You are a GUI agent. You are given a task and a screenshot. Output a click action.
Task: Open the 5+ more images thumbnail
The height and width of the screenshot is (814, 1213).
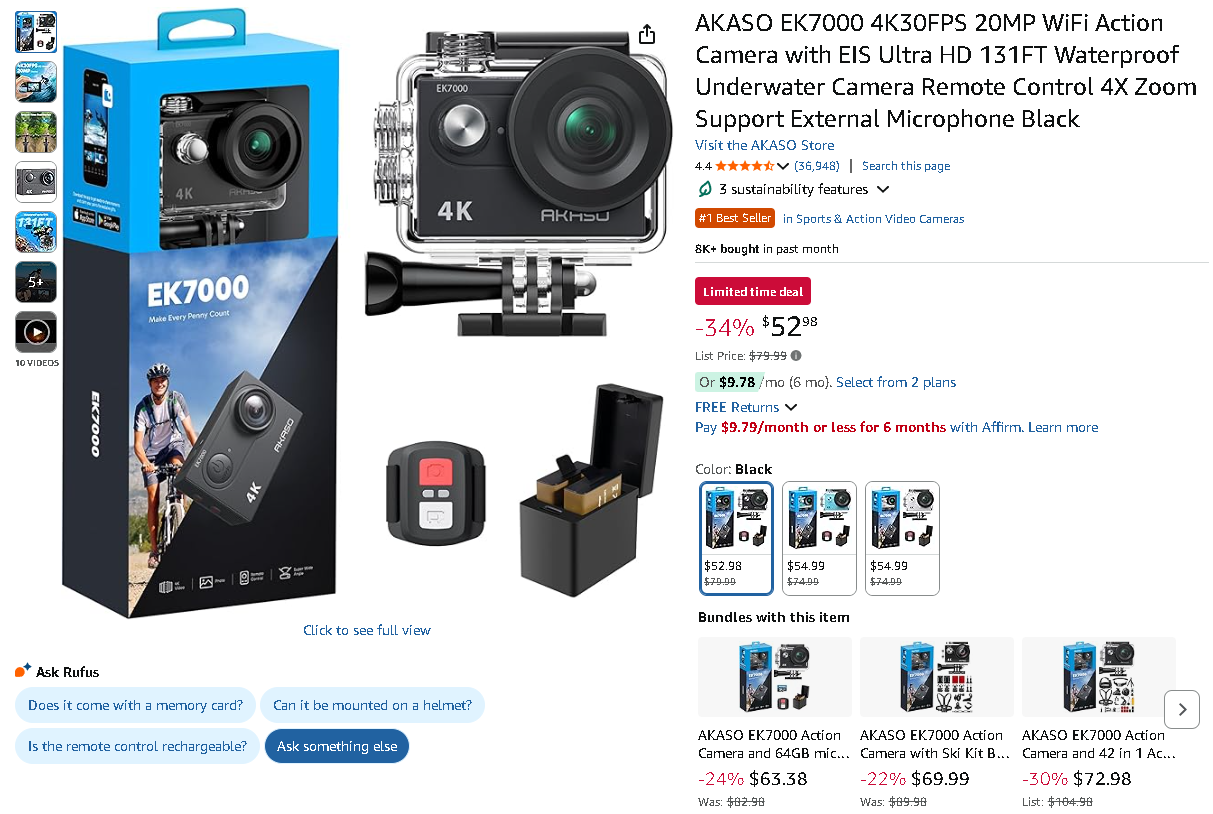[x=36, y=282]
